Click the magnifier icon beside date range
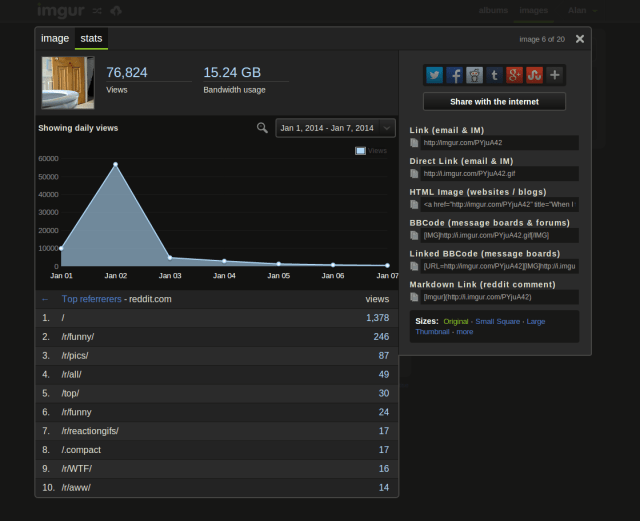 [x=262, y=128]
